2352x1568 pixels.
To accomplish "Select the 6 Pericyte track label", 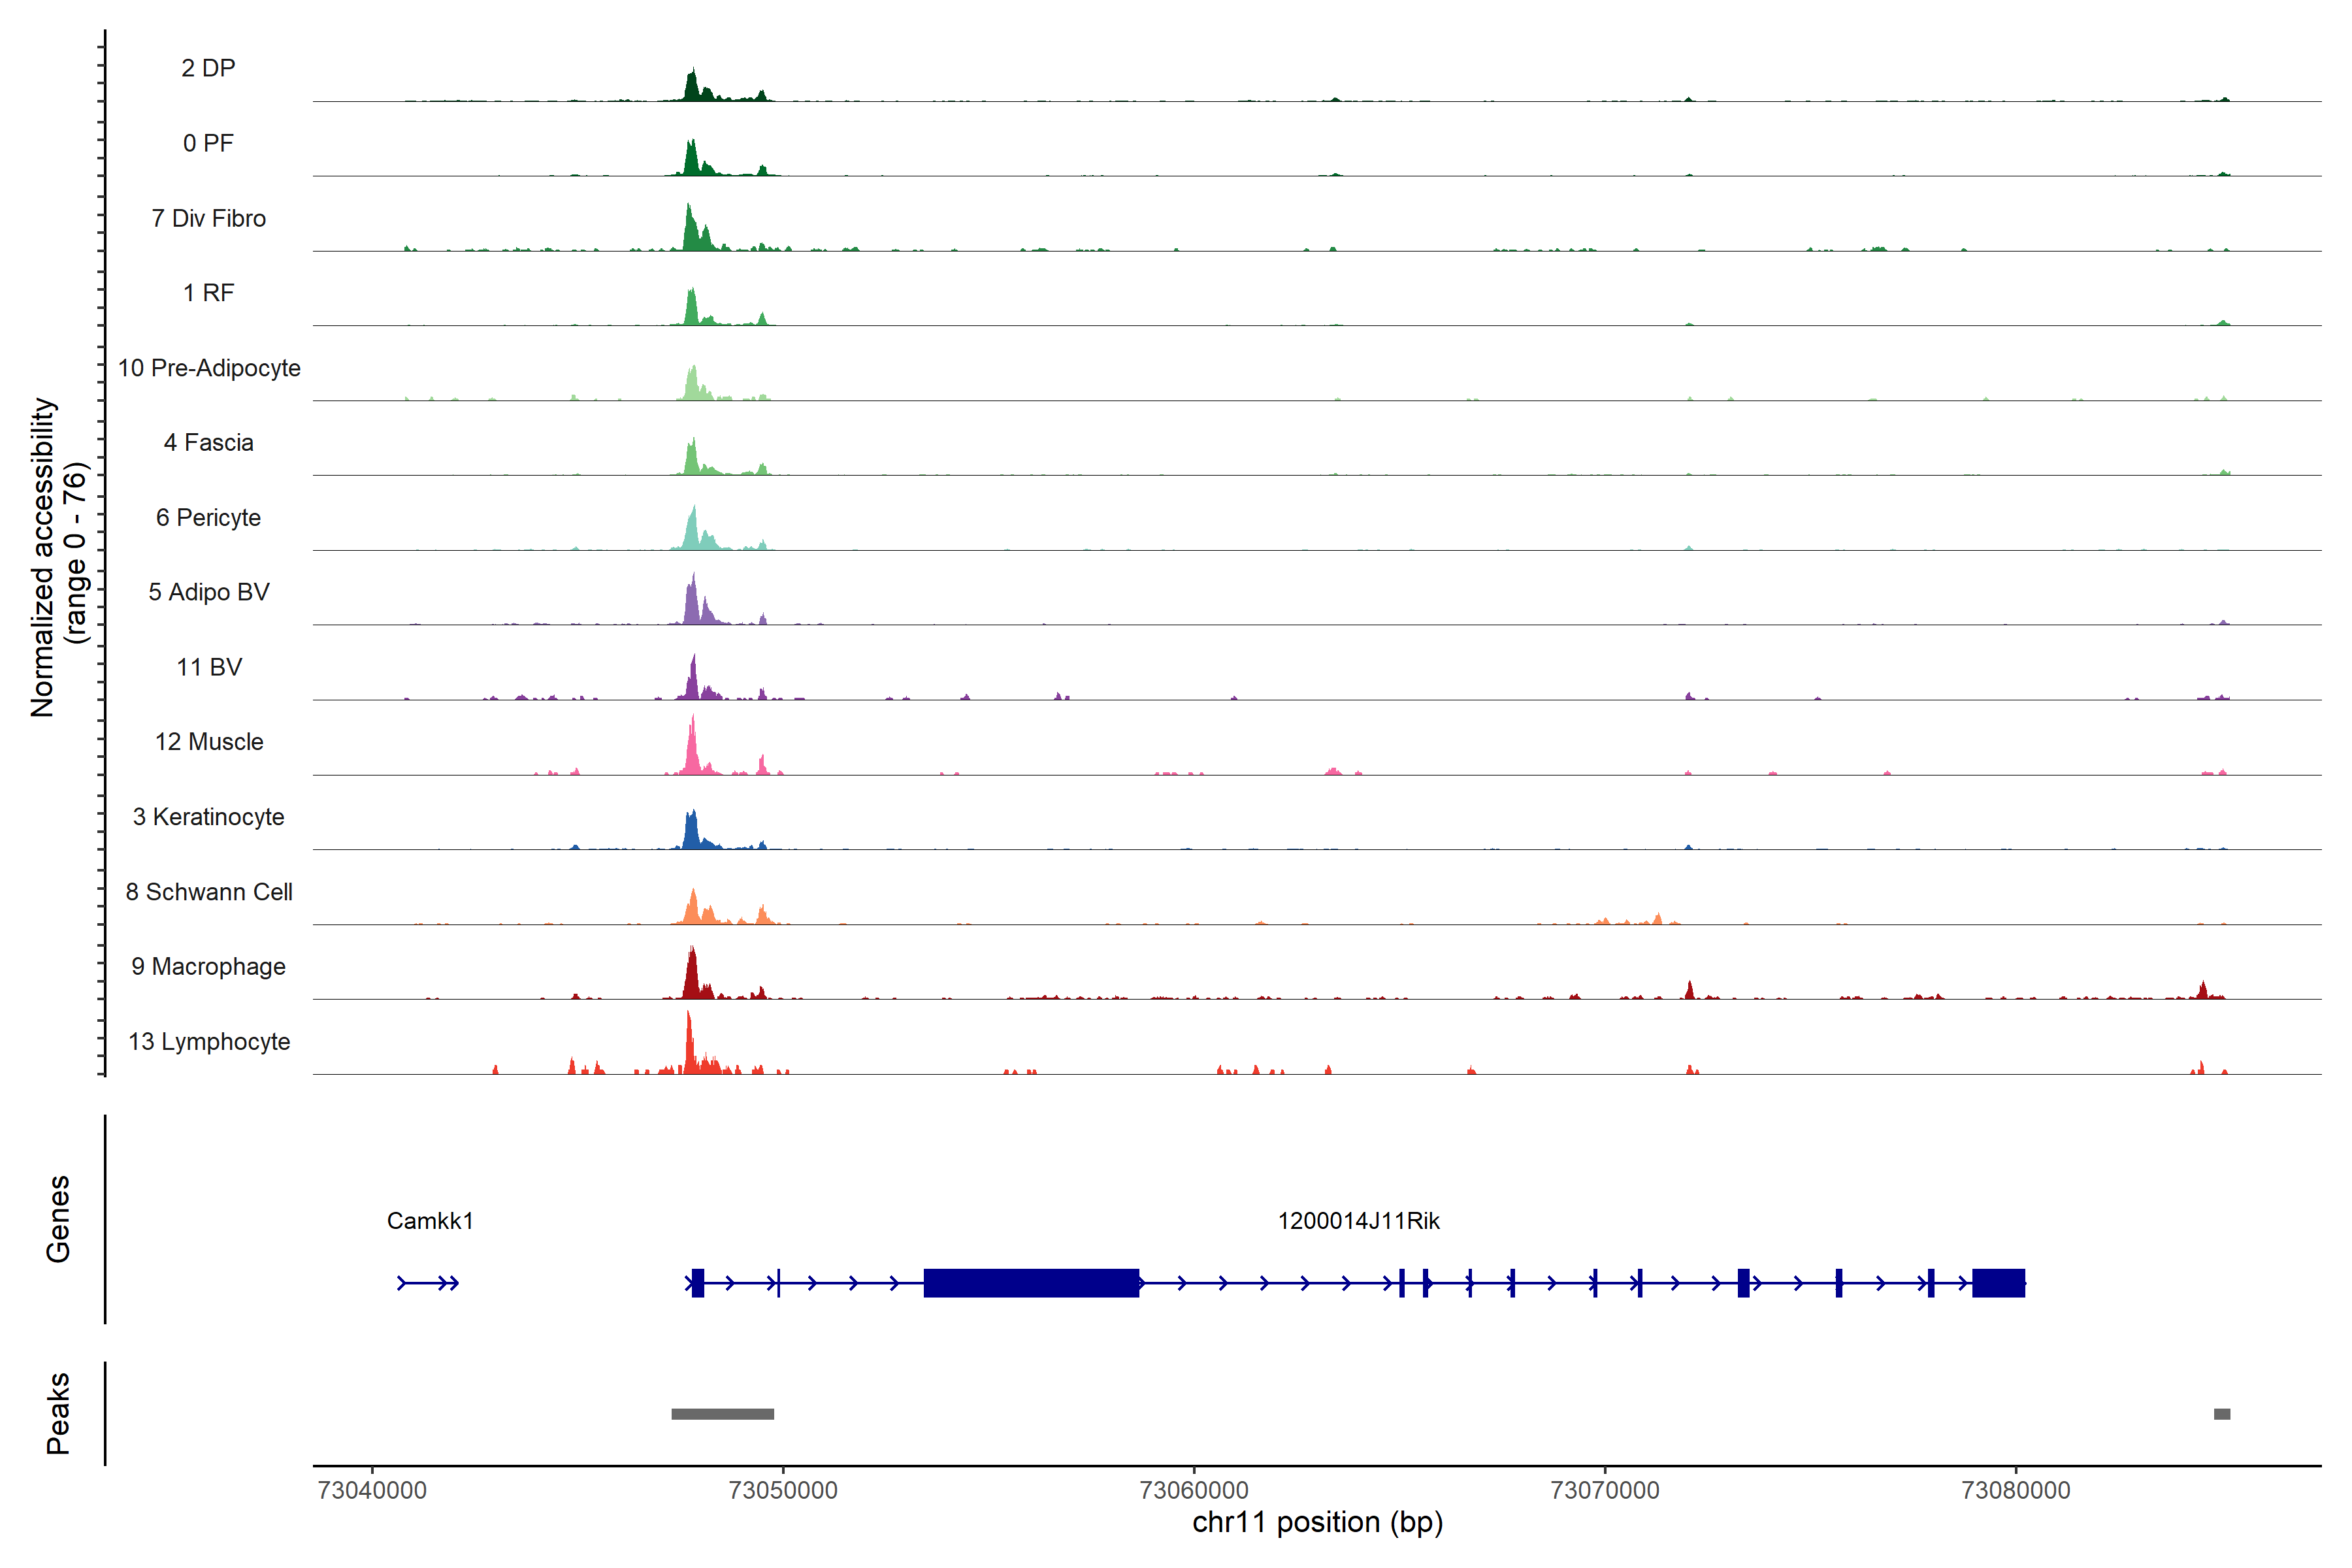I will [x=208, y=517].
